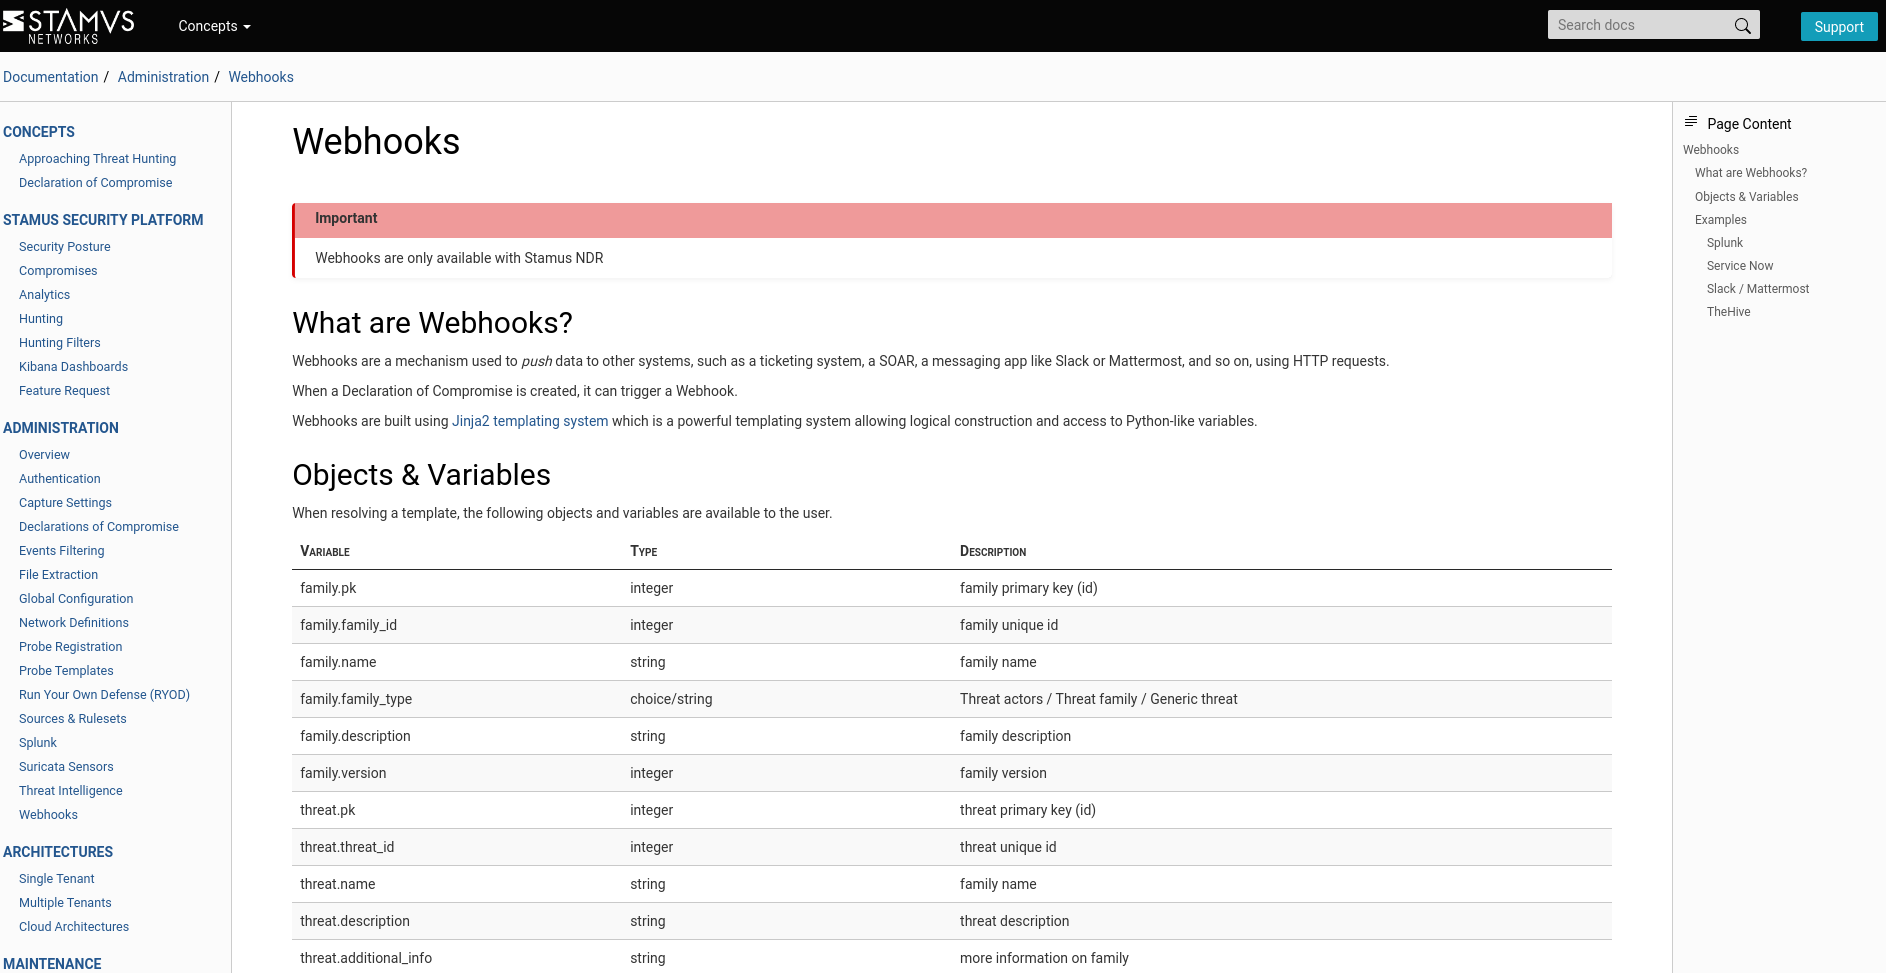1886x973 pixels.
Task: Click the Support button
Action: pos(1839,27)
